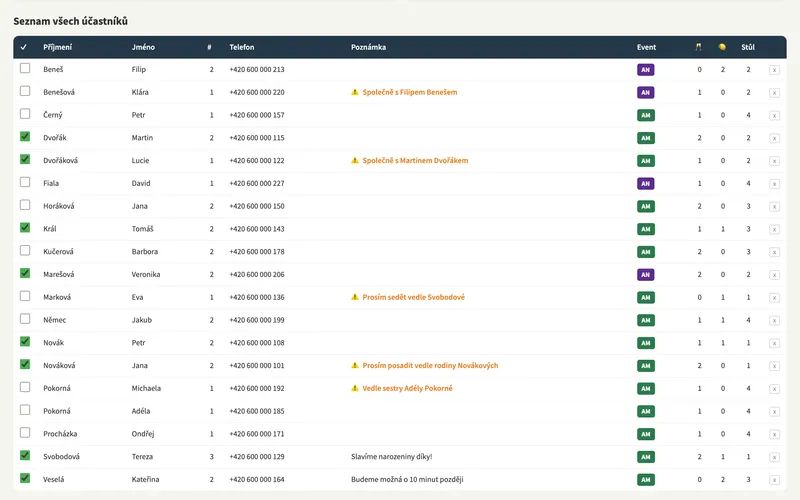The height and width of the screenshot is (500, 800).
Task: Click note 'Slavíme narozeniny díky!'
Action: coord(392,457)
